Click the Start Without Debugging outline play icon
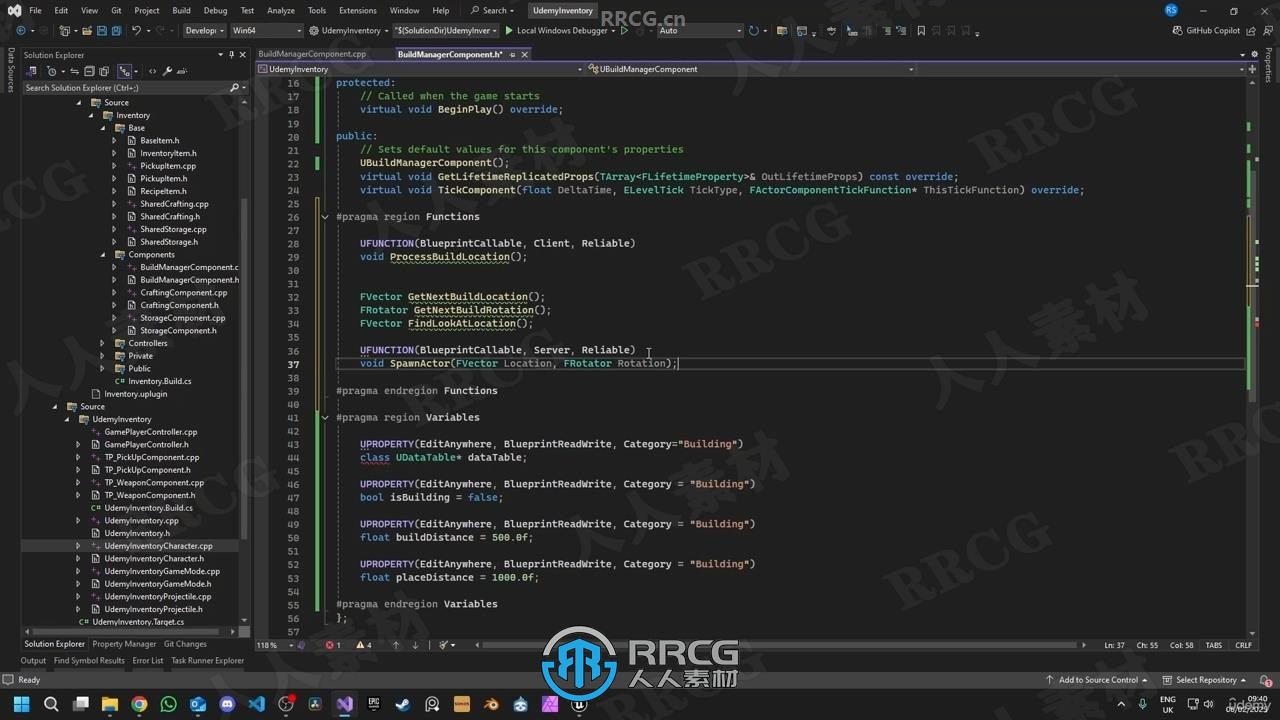This screenshot has height=720, width=1280. pos(624,31)
